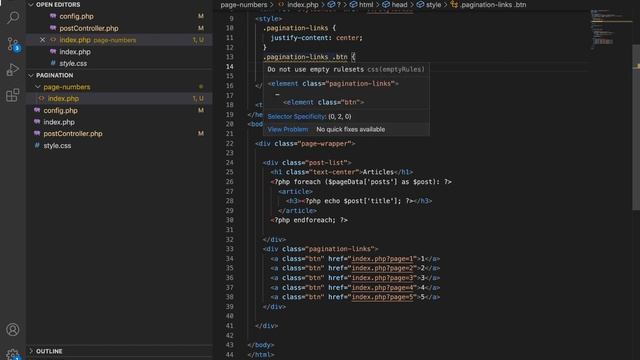This screenshot has width=640, height=360.
Task: Open the Search view in activity bar
Action: [13, 18]
